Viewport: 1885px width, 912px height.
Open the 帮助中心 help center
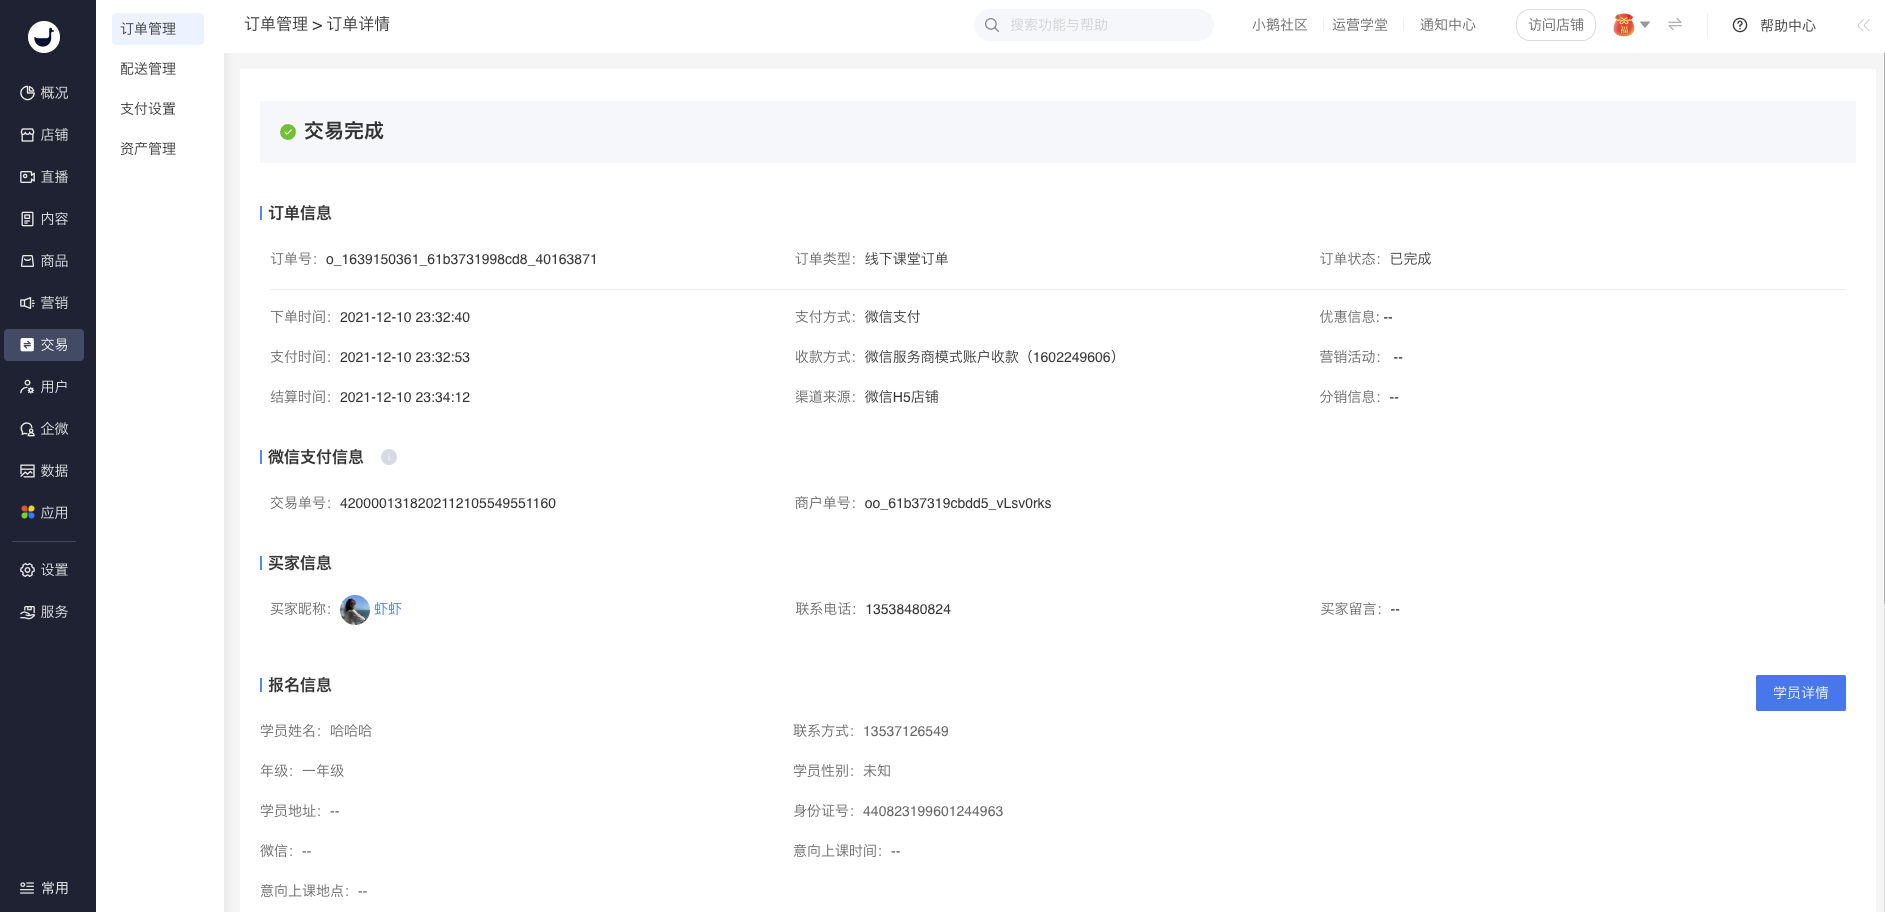point(1774,25)
